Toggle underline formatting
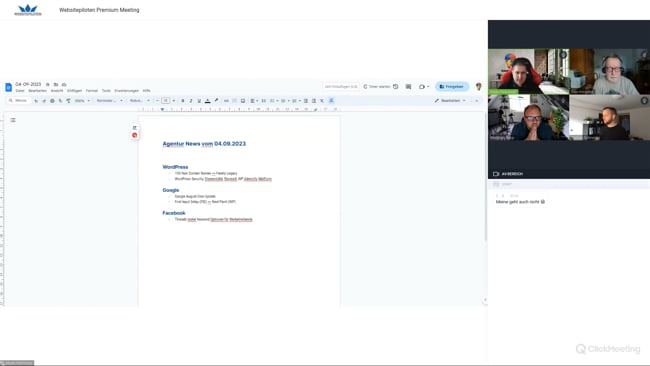The image size is (650, 366). pyautogui.click(x=199, y=101)
